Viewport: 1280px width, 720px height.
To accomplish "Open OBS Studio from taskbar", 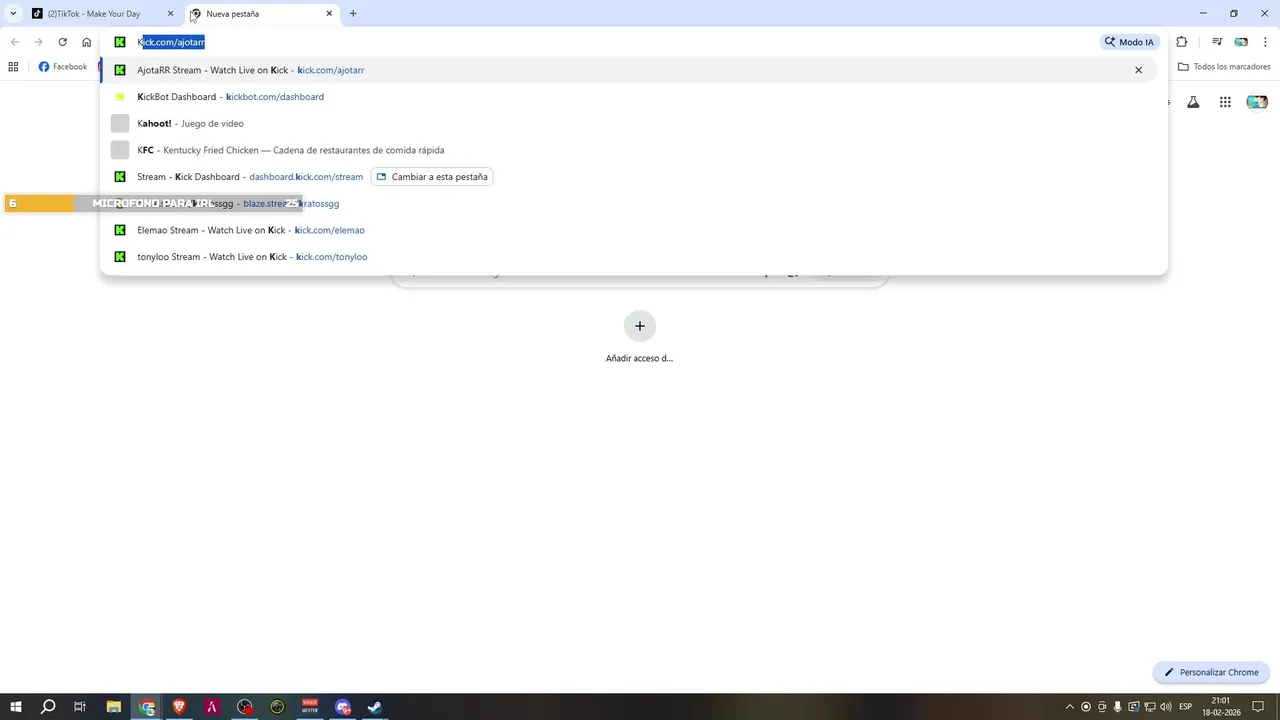I will [245, 707].
